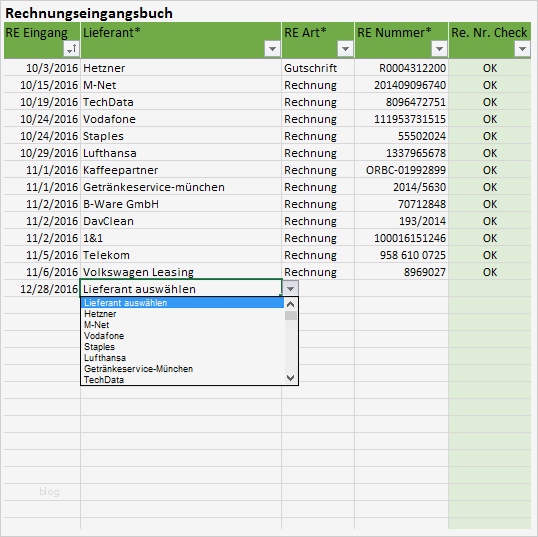Select invoice number 958 610 0725
Viewport: 538px width, 537px height.
(x=401, y=255)
